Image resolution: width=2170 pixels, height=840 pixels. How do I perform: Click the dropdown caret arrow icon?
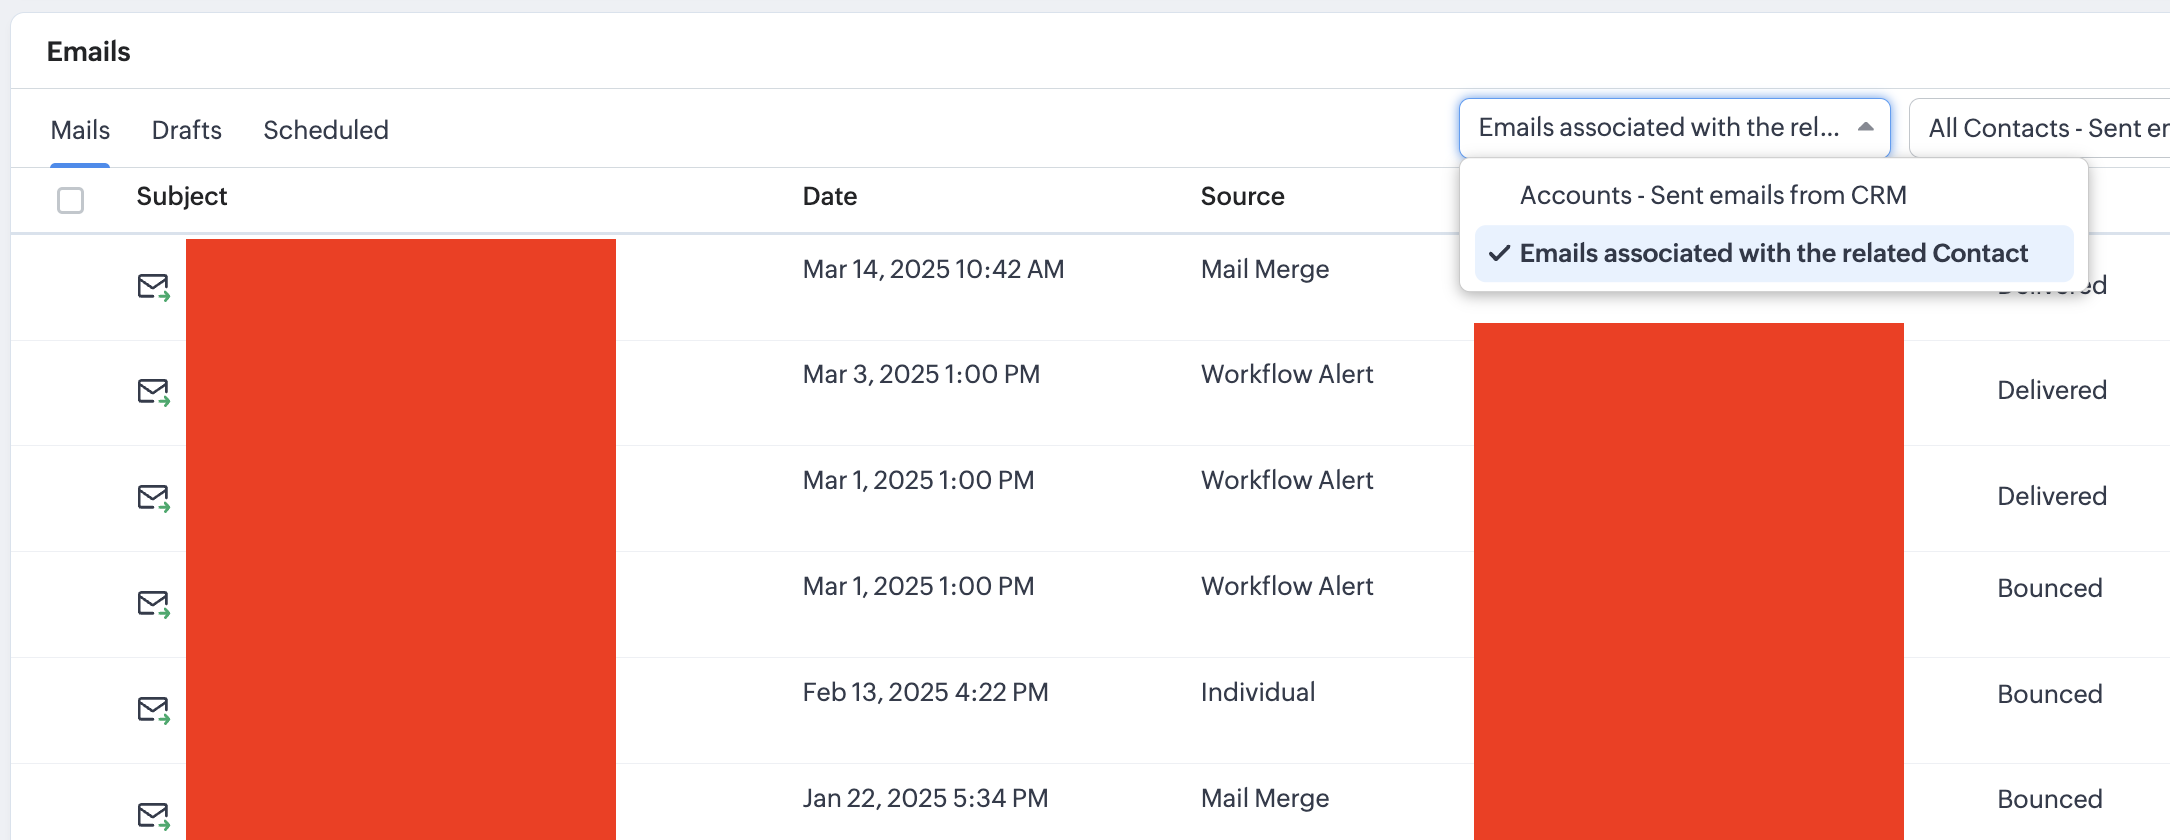[1865, 127]
